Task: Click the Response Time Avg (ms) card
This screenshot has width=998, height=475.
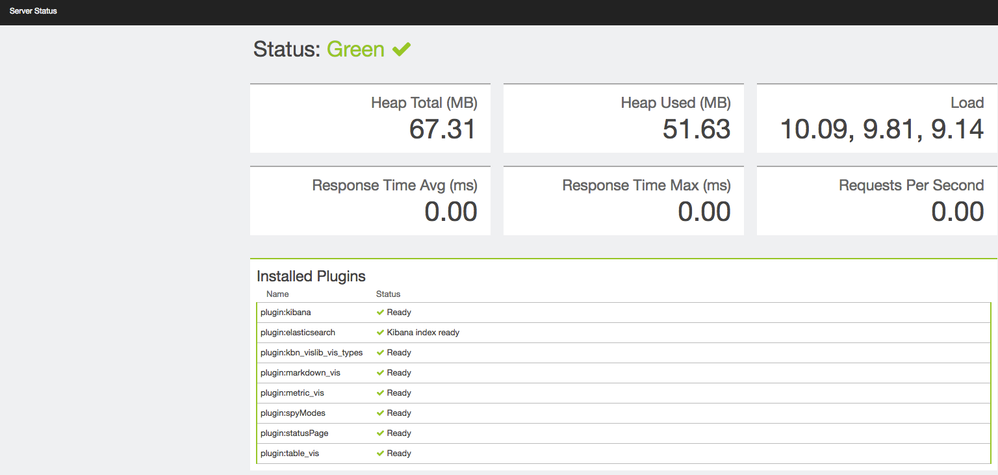Action: tap(369, 200)
